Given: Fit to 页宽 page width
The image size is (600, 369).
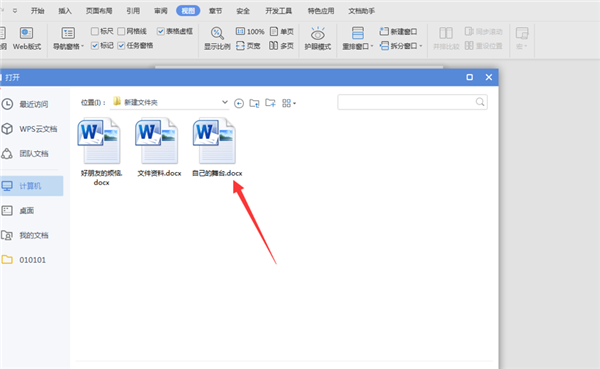Looking at the screenshot, I should [x=248, y=46].
